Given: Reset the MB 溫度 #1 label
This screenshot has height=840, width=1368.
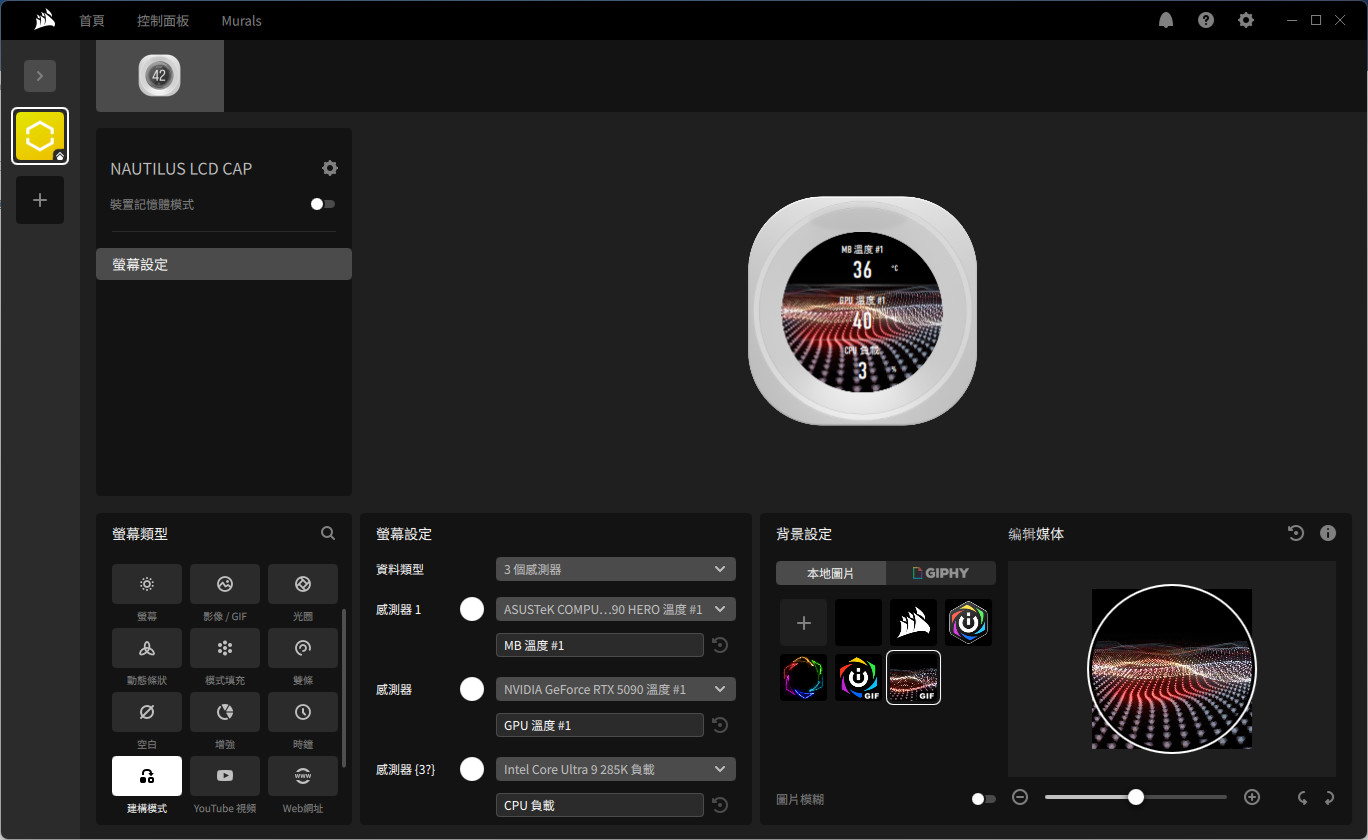Looking at the screenshot, I should tap(720, 645).
